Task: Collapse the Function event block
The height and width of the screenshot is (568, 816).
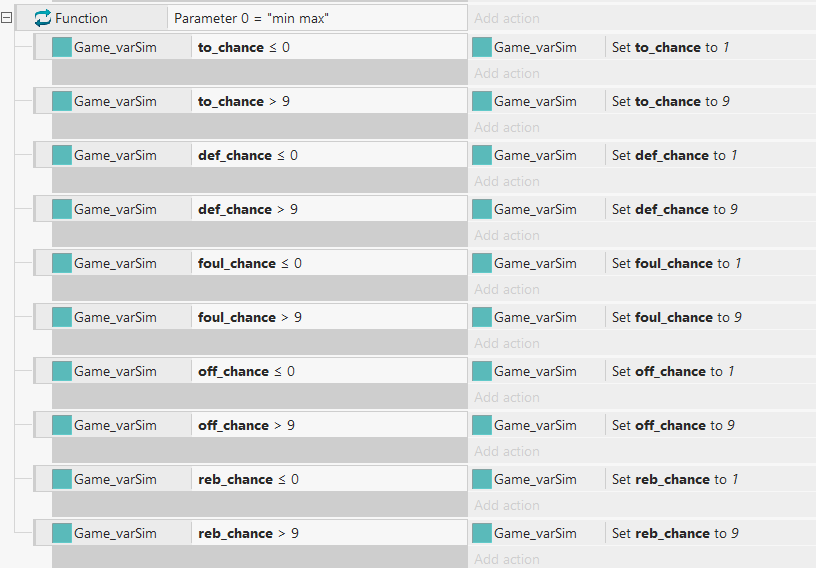Action: click(6, 18)
